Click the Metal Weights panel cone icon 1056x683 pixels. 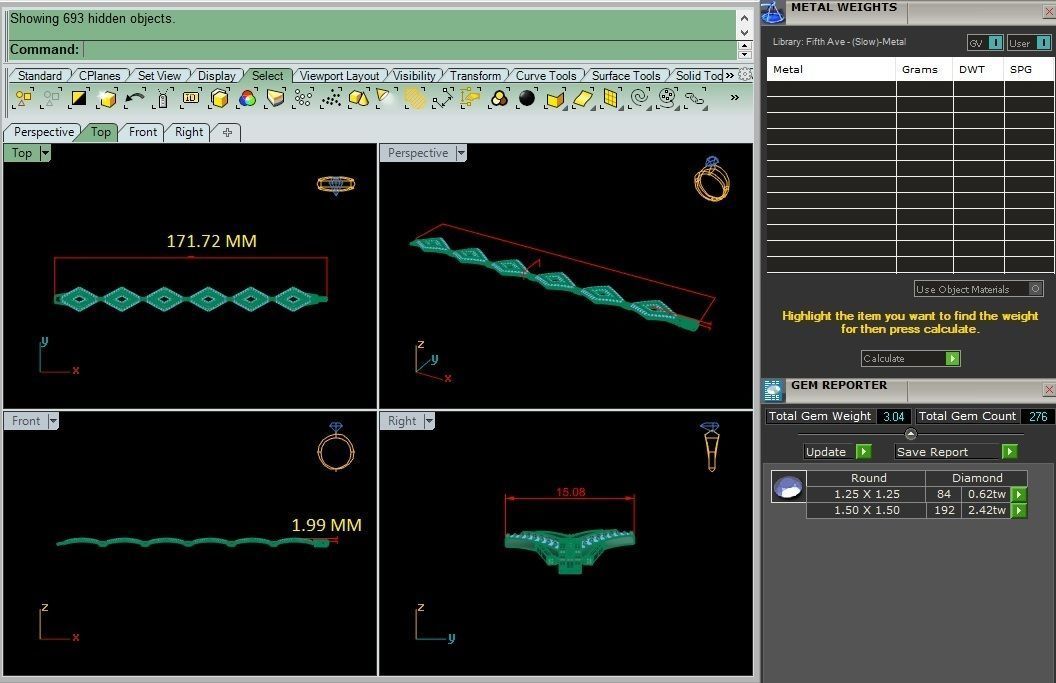pyautogui.click(x=772, y=12)
